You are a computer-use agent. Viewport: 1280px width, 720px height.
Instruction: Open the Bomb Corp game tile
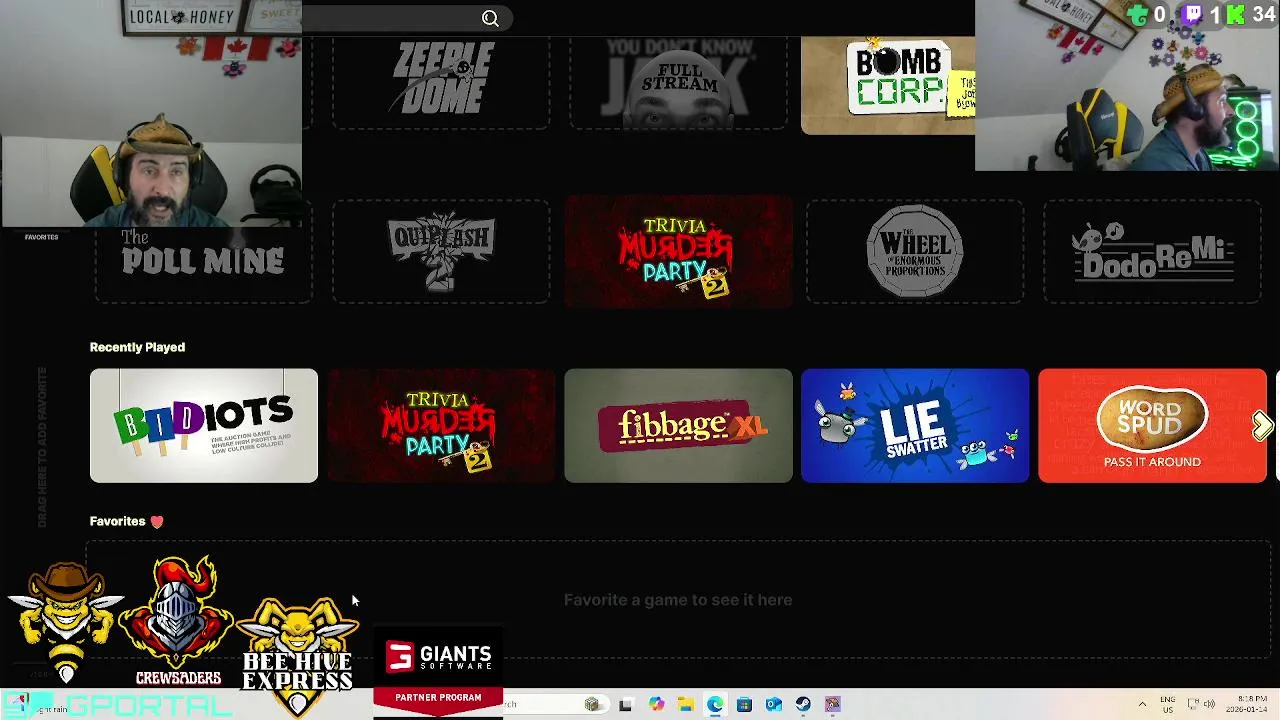(x=888, y=85)
